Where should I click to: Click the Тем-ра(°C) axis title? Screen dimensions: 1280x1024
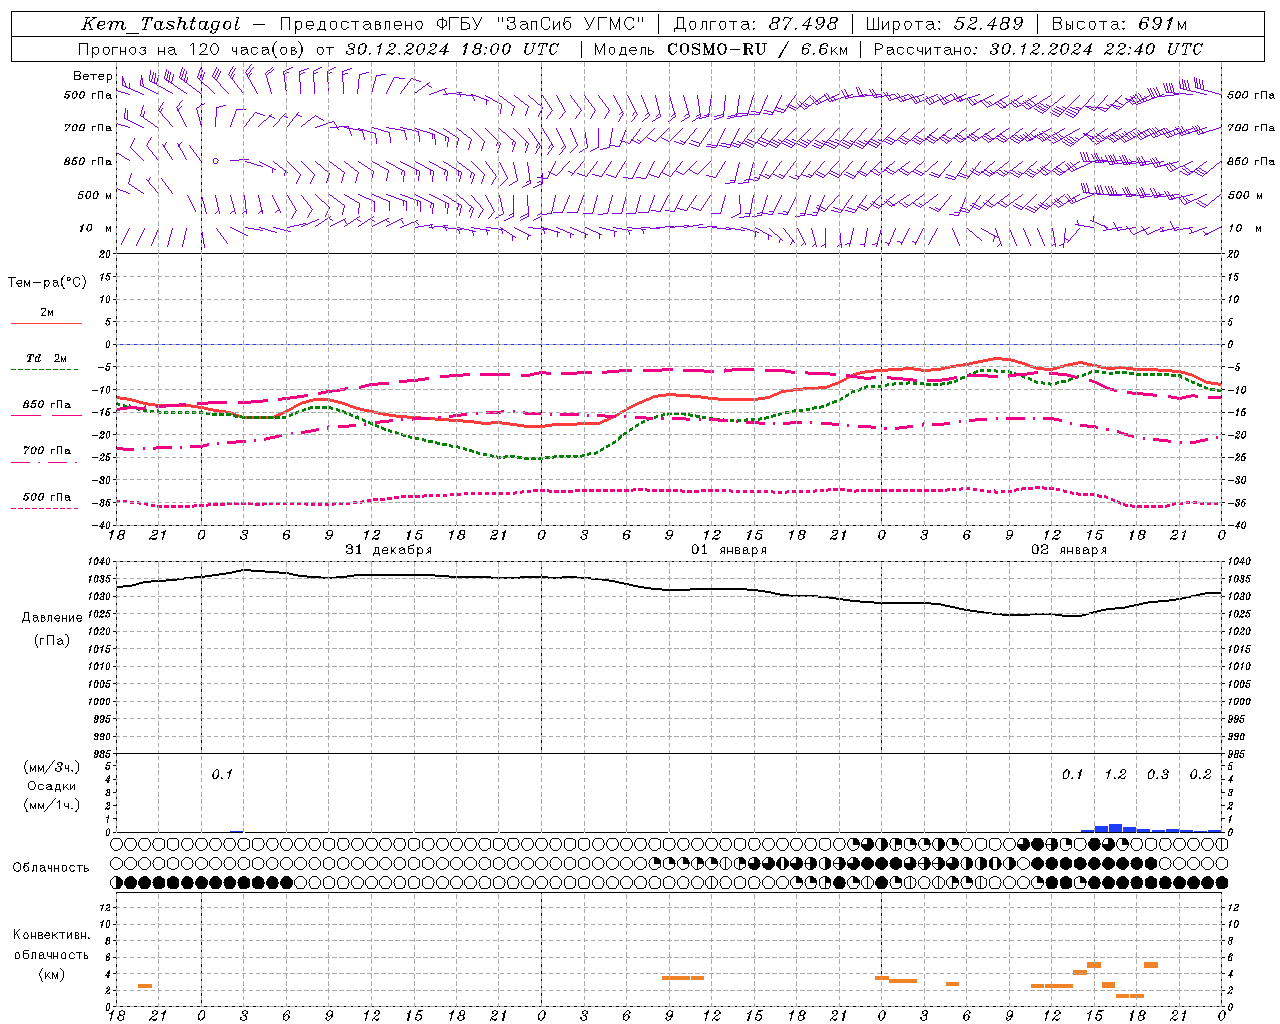(x=47, y=283)
